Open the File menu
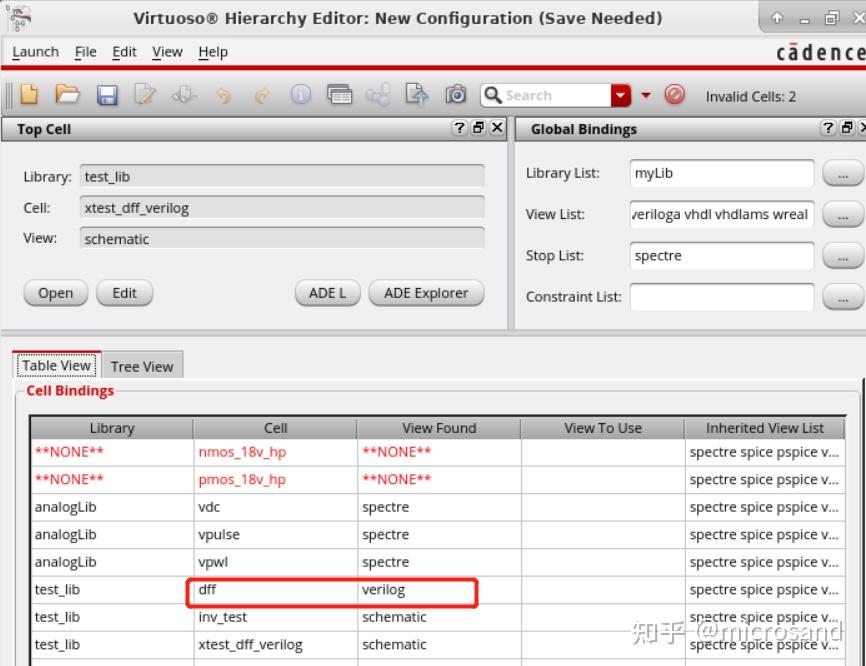The height and width of the screenshot is (666, 866). pyautogui.click(x=86, y=52)
